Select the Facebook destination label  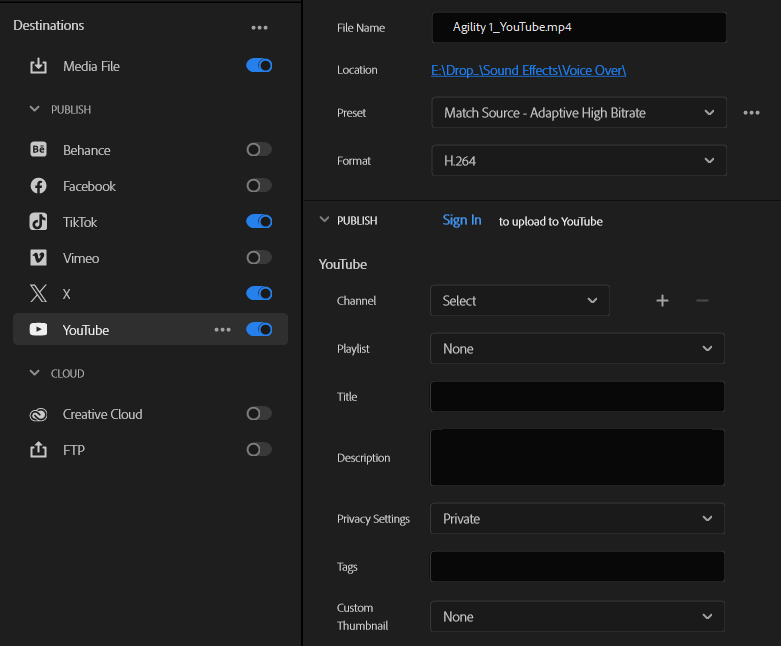[x=89, y=186]
